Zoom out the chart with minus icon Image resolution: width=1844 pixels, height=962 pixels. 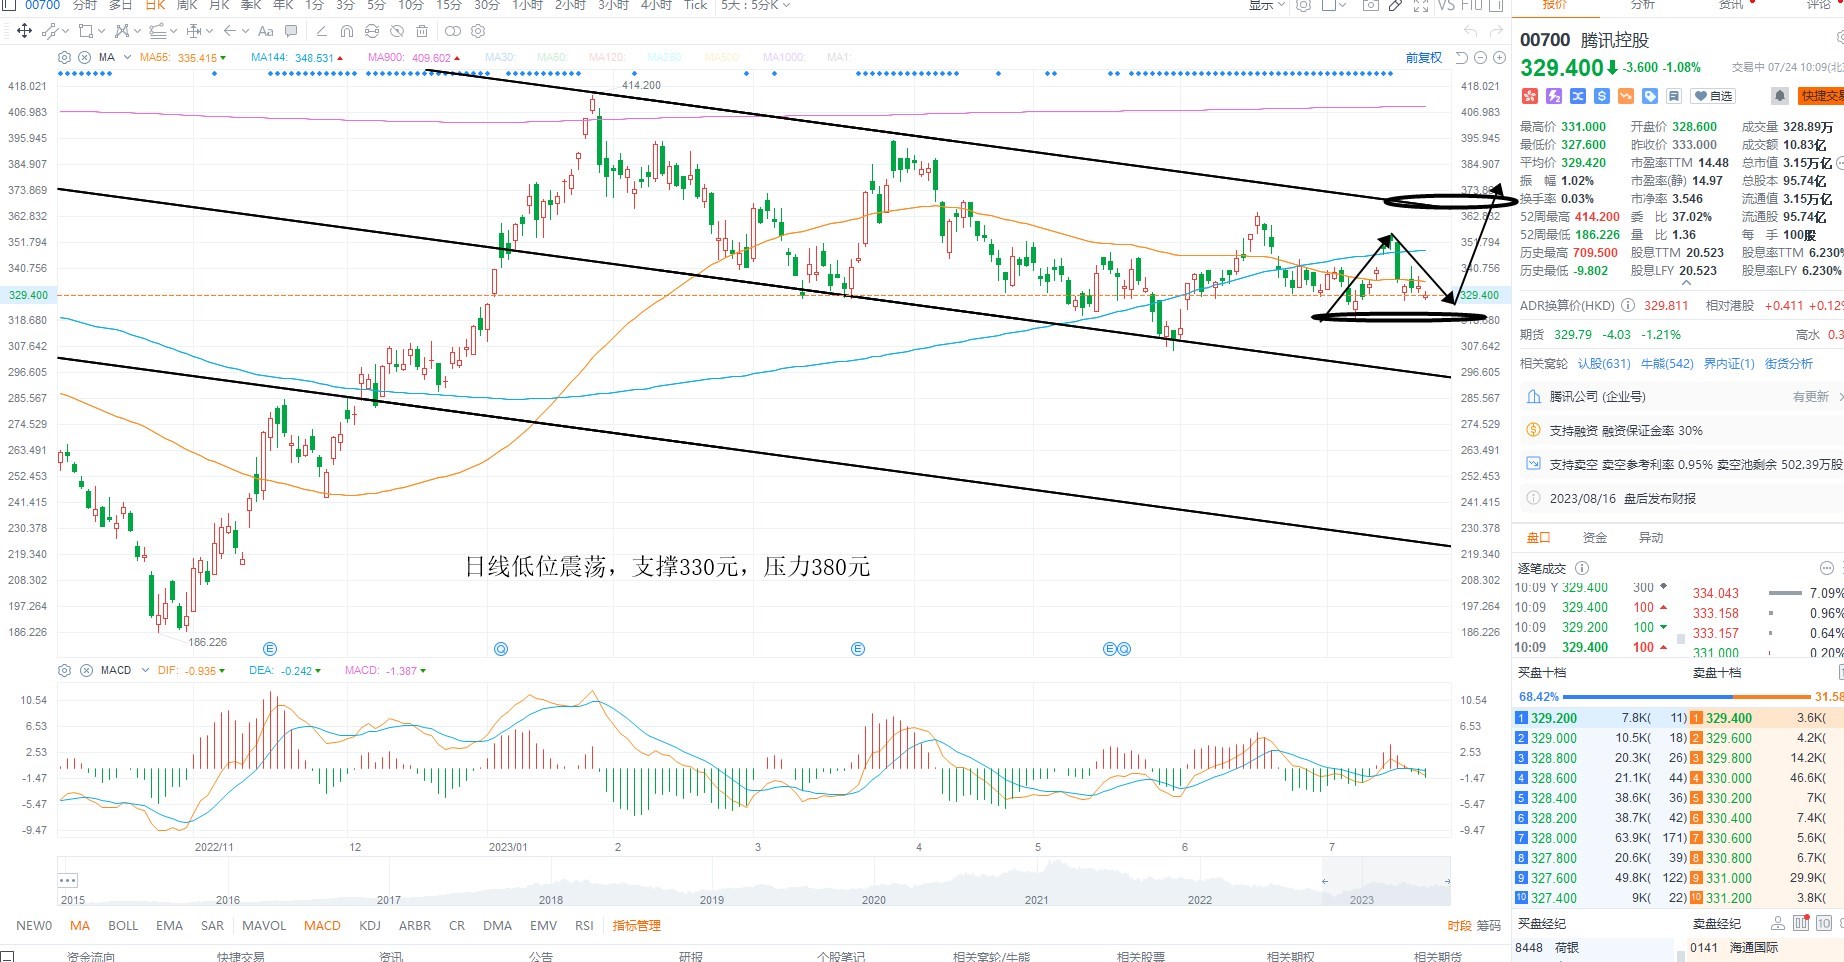(x=1480, y=57)
